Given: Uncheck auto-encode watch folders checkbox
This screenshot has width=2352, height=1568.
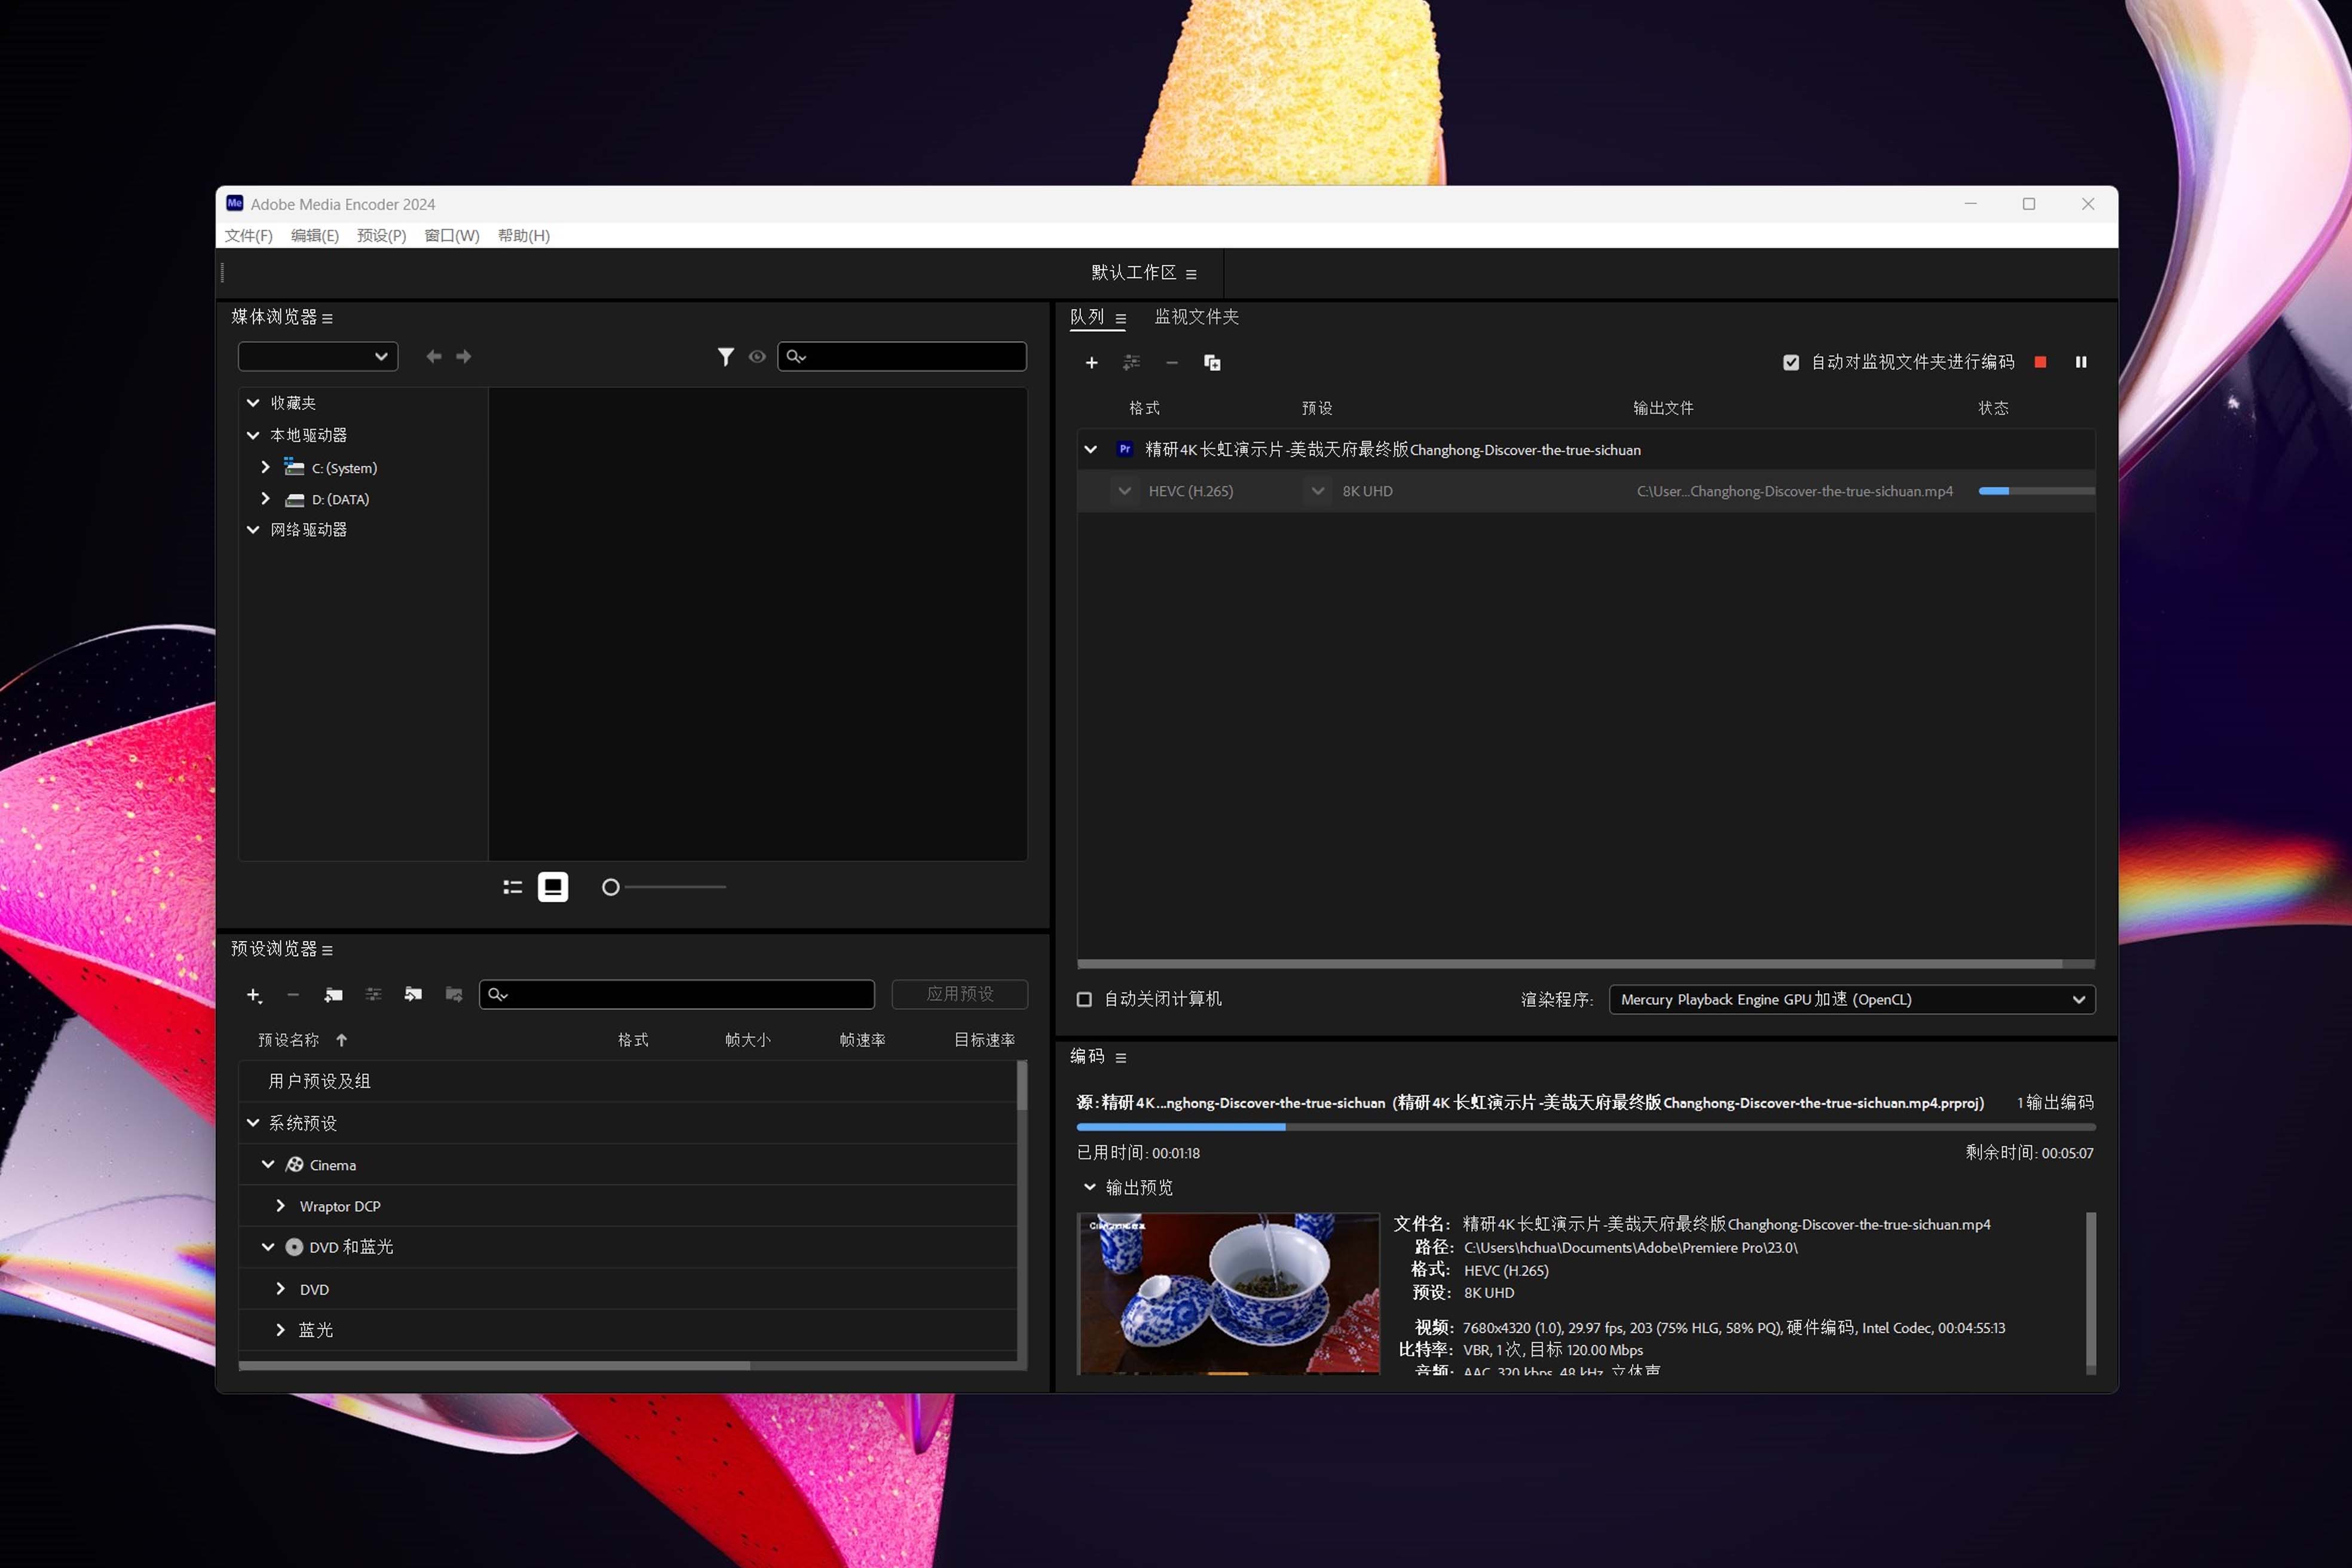Looking at the screenshot, I should coord(1791,362).
